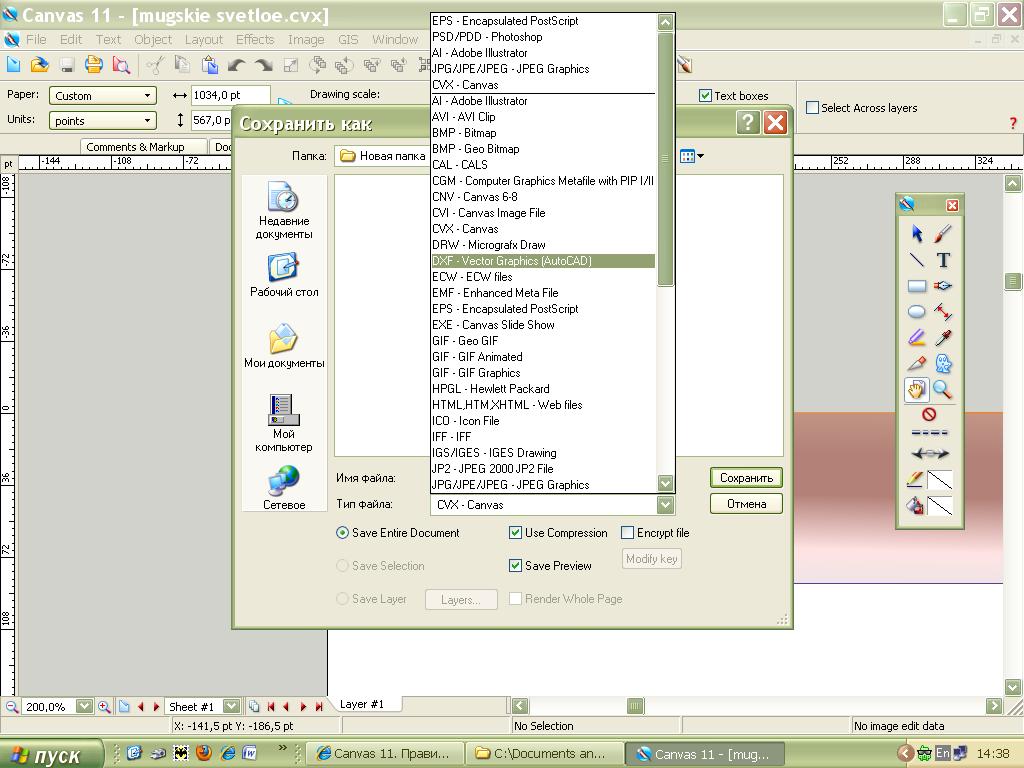Click the fill bucket icon in the toolbox

(x=915, y=505)
